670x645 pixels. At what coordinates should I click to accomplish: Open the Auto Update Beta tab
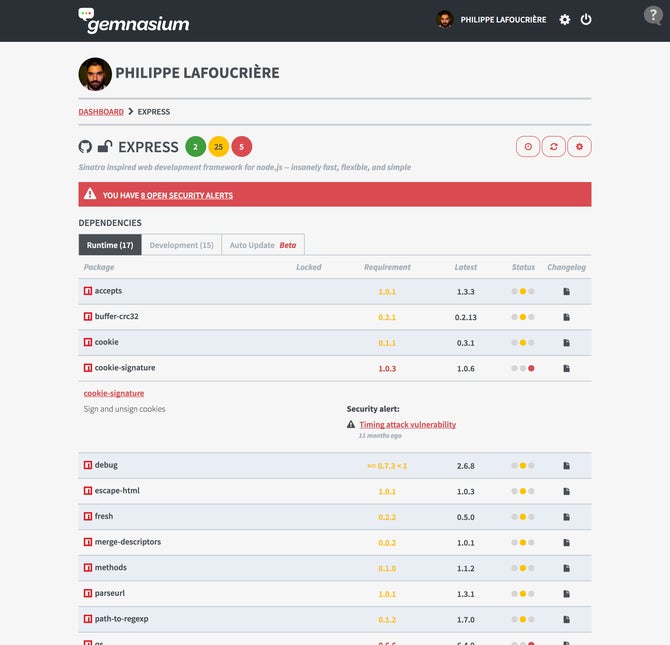263,245
